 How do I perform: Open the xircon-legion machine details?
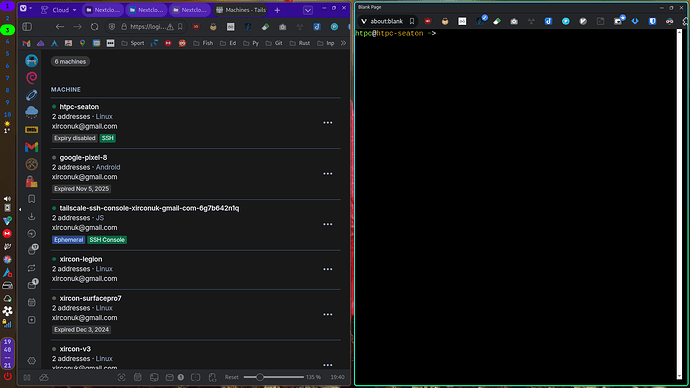pyautogui.click(x=81, y=259)
